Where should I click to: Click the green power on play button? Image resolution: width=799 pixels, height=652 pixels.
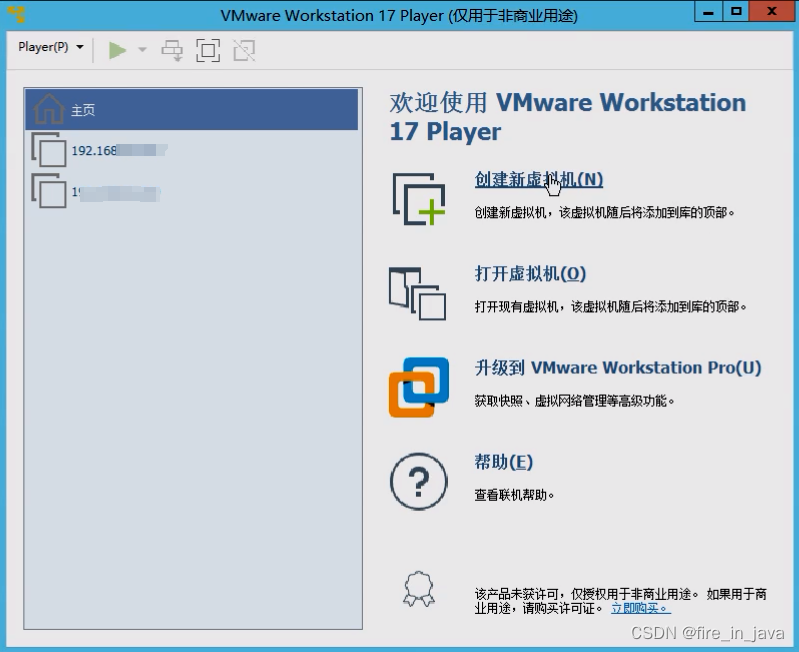point(117,50)
